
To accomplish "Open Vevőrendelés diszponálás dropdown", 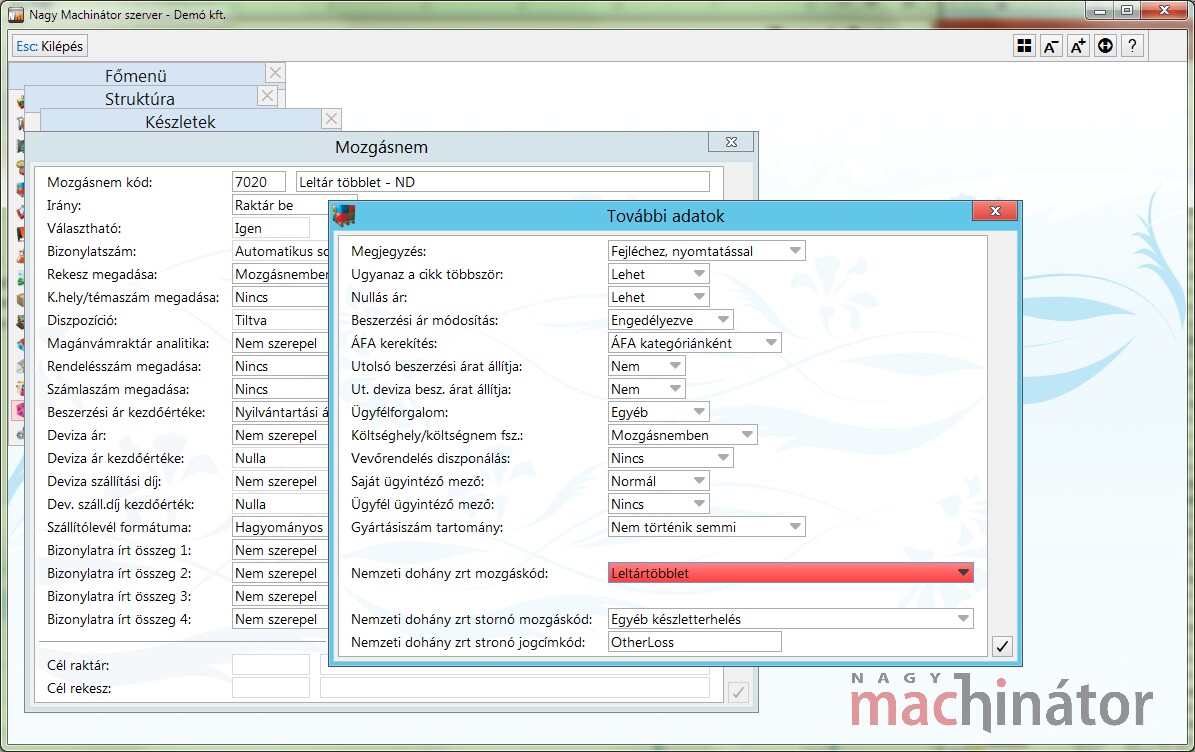I will click(671, 458).
